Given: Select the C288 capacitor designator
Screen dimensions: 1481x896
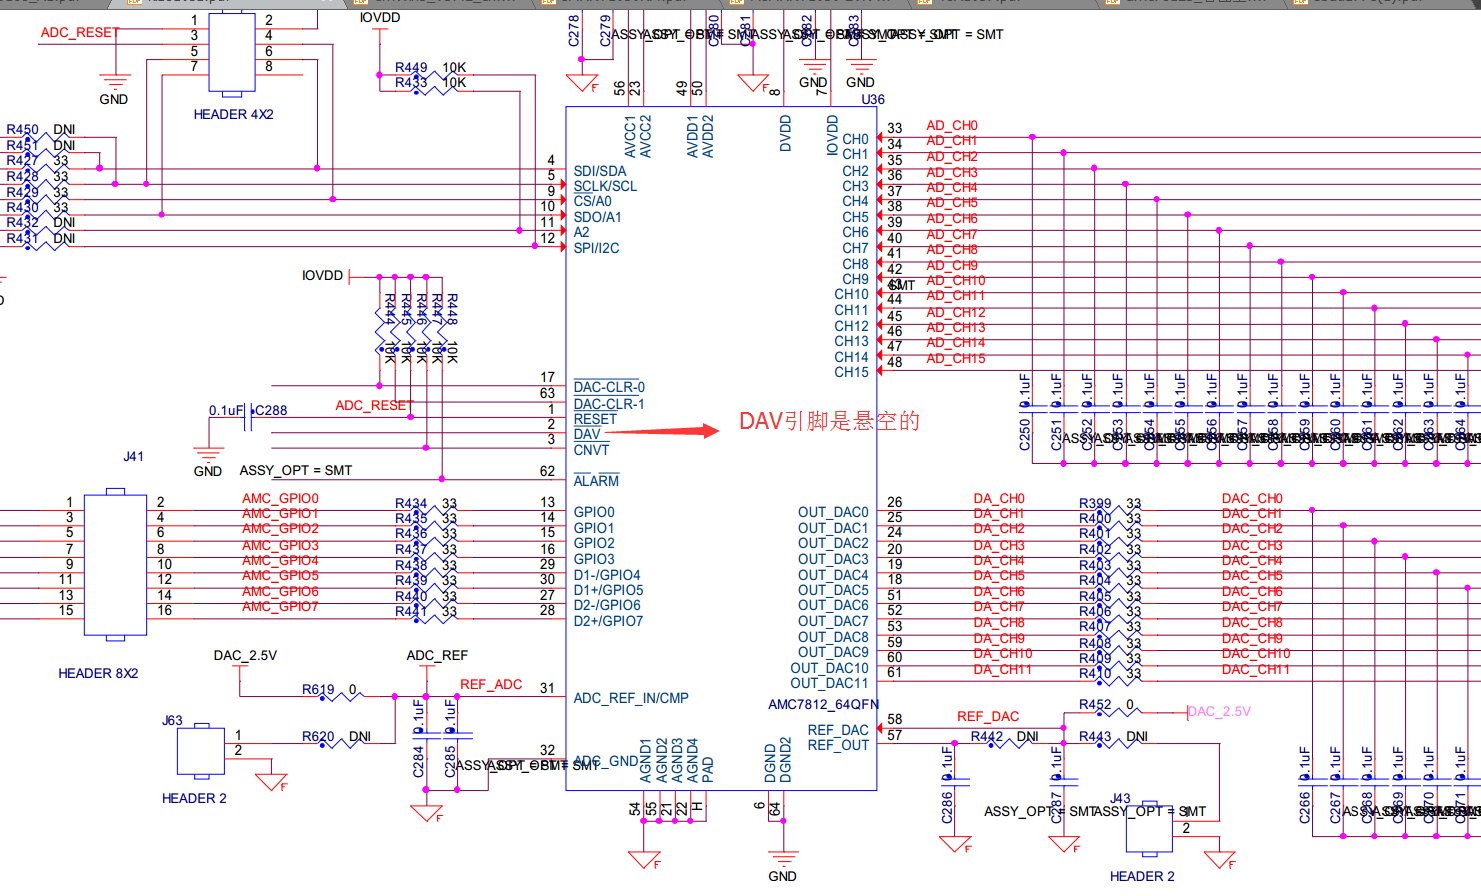Looking at the screenshot, I should pyautogui.click(x=271, y=411).
